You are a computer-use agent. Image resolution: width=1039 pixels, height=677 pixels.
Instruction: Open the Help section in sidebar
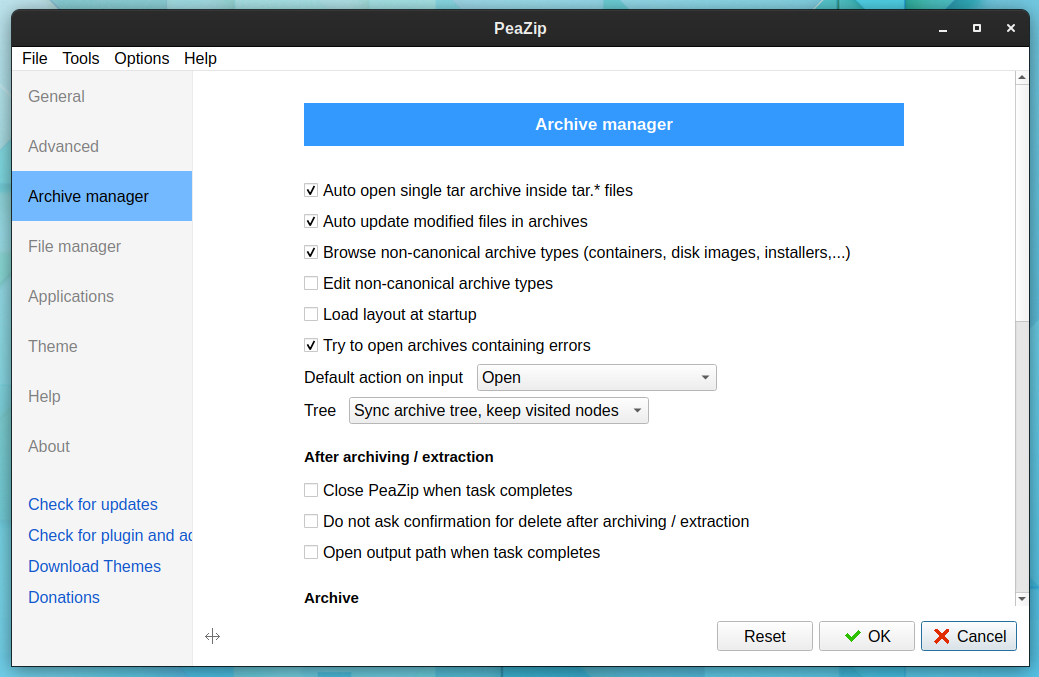[102, 397]
